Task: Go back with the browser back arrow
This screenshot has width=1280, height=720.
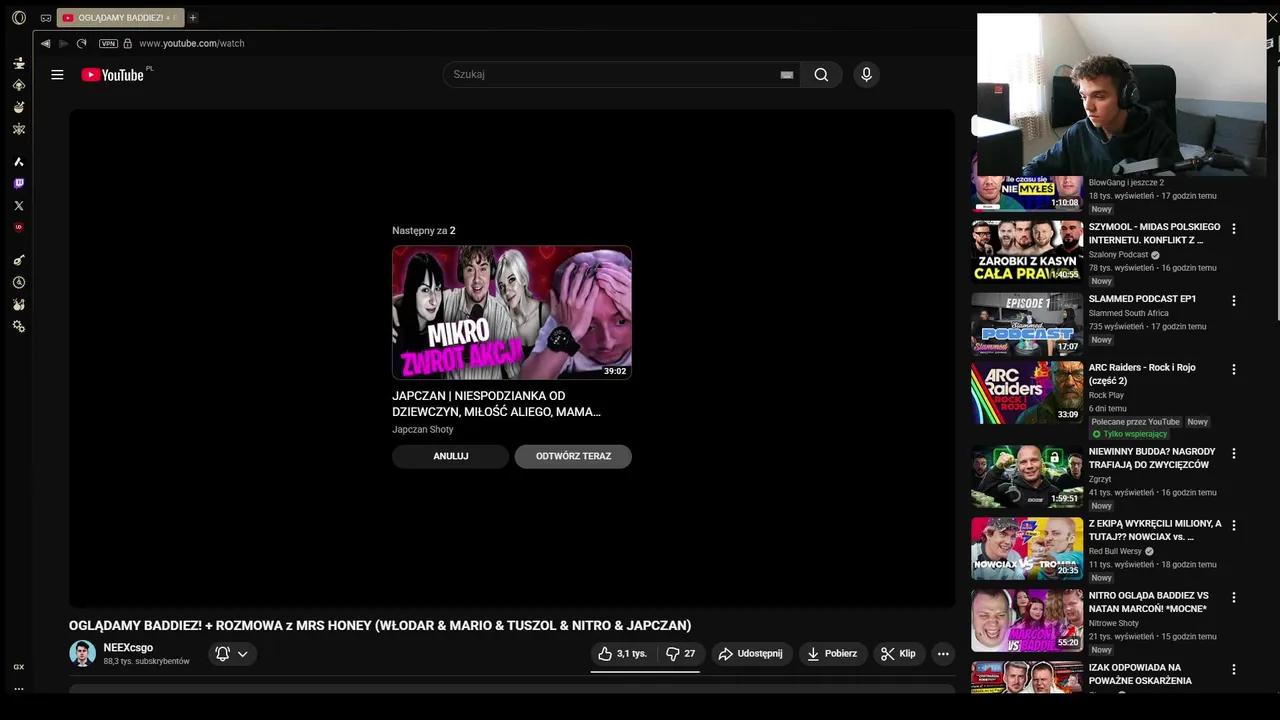Action: point(45,43)
